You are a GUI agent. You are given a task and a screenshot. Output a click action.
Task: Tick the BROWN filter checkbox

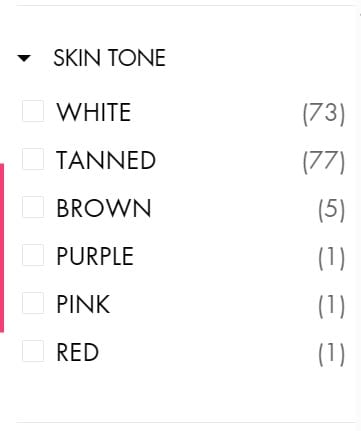click(33, 207)
